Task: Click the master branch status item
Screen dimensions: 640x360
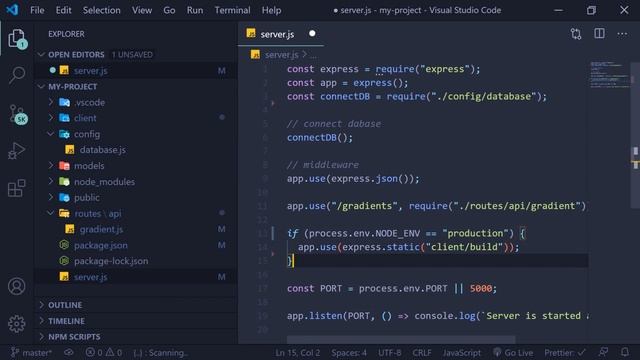Action: (31, 353)
